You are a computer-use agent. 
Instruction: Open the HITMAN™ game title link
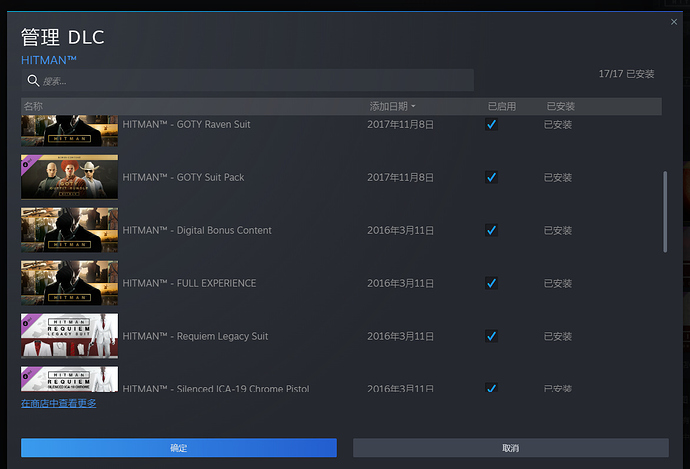point(49,60)
